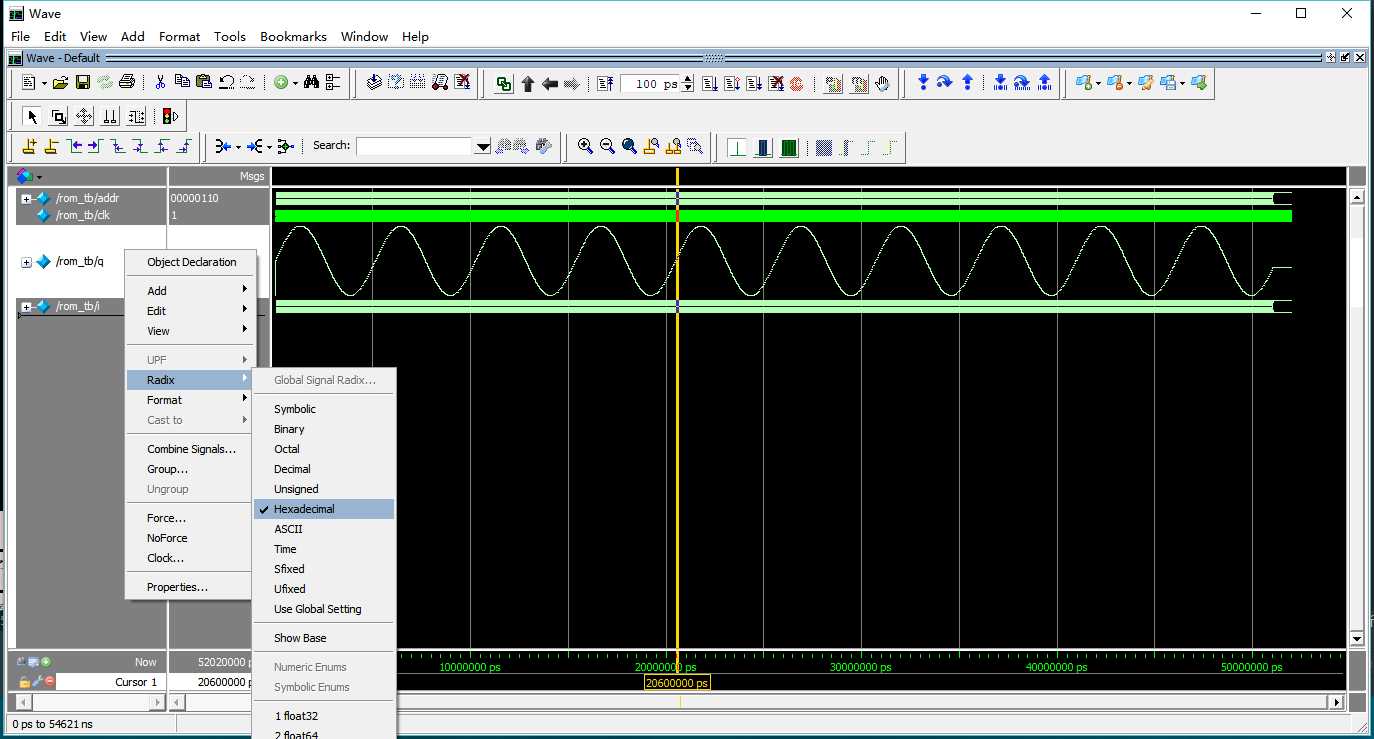Image resolution: width=1374 pixels, height=739 pixels.
Task: Choose the ASCII radix option
Action: point(324,529)
